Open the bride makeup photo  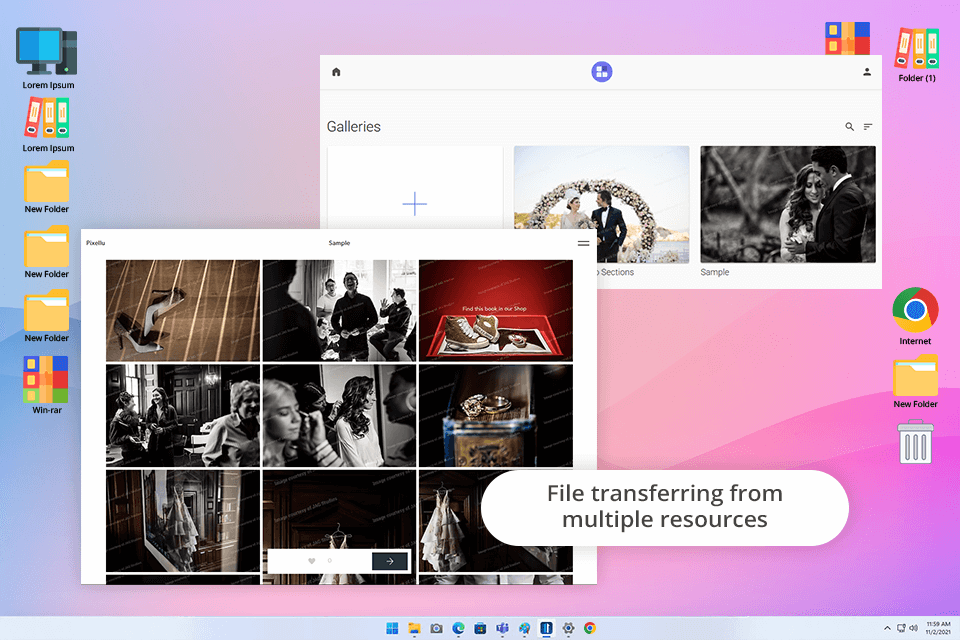[339, 416]
